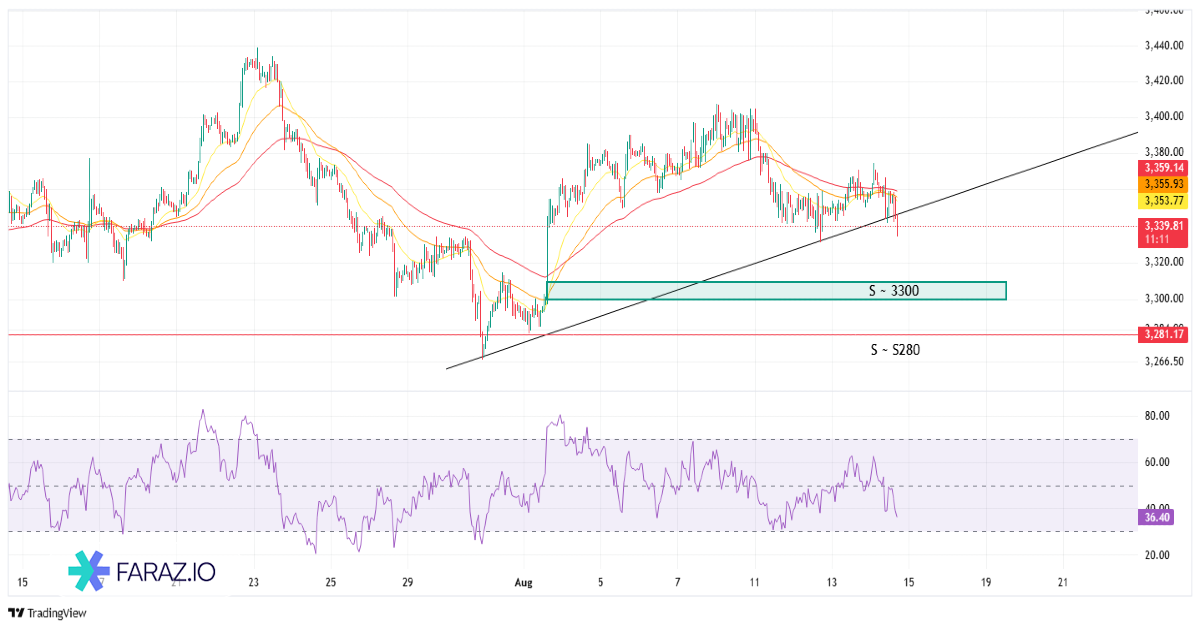Click the TradingView text link
Screen dimensions: 1200x630
coord(55,613)
